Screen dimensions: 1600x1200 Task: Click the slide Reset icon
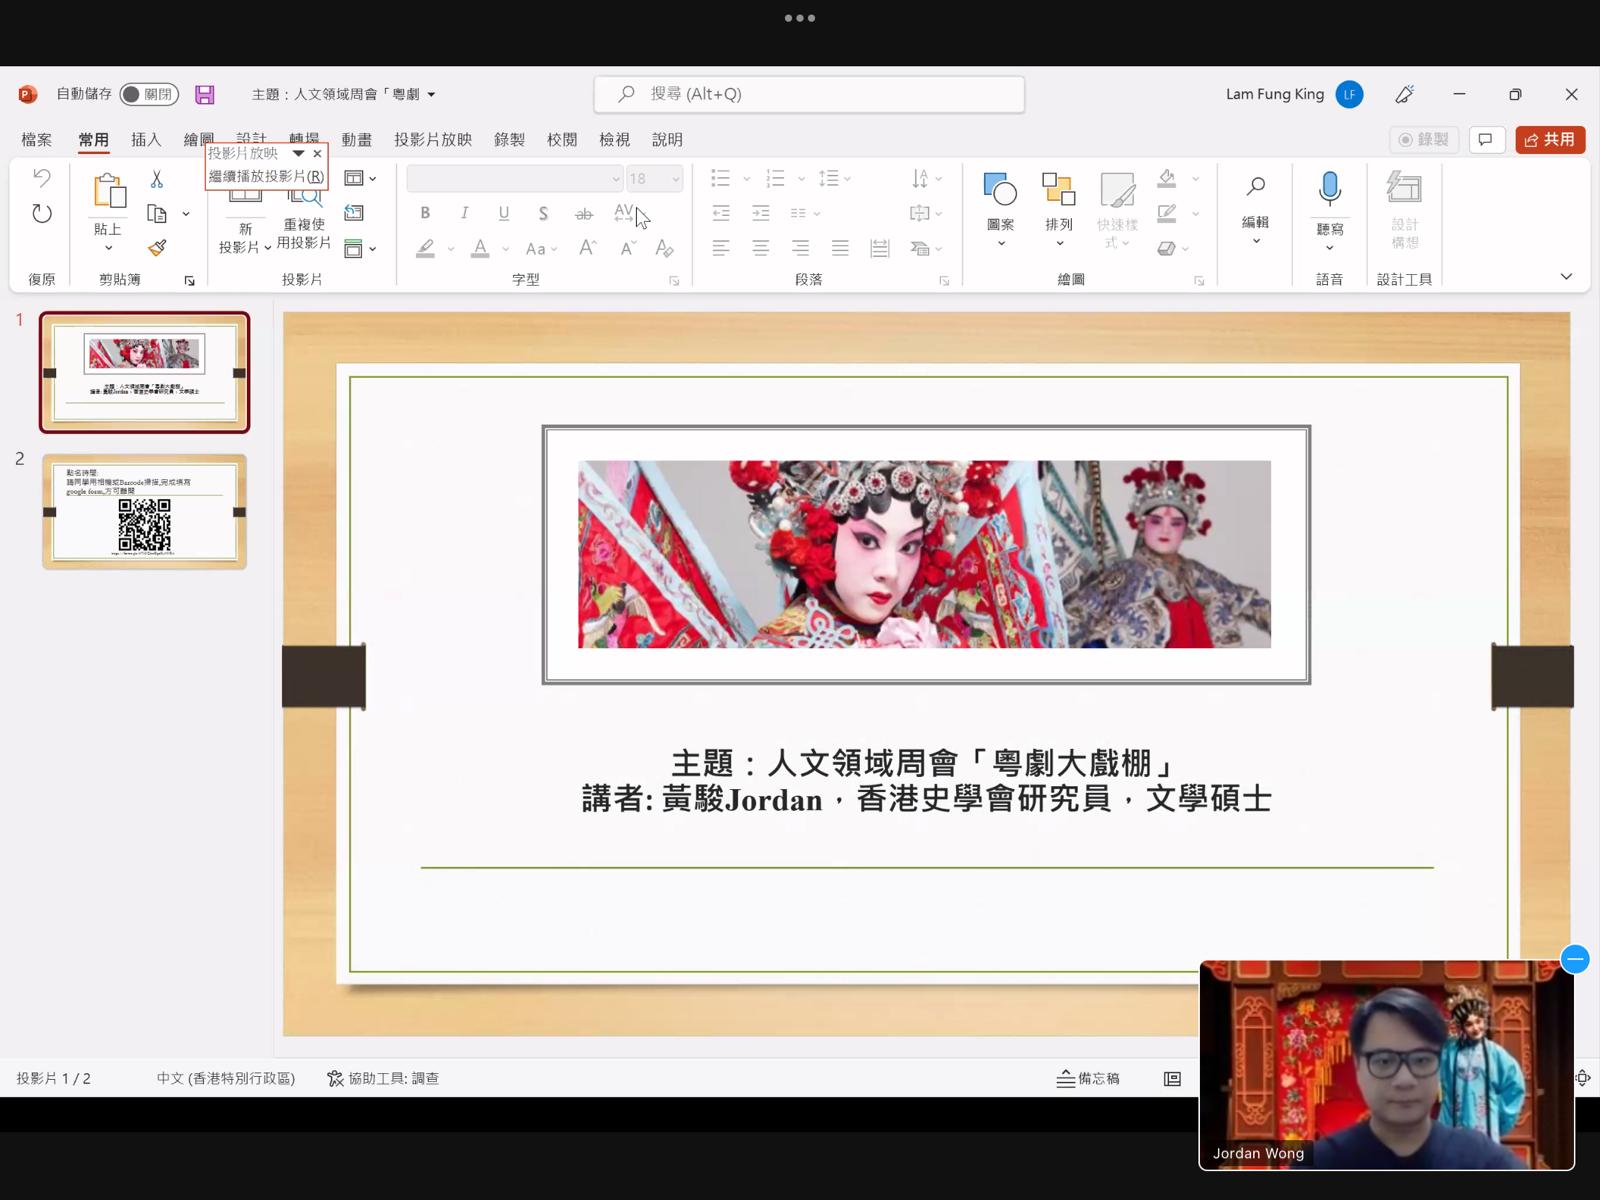(354, 213)
